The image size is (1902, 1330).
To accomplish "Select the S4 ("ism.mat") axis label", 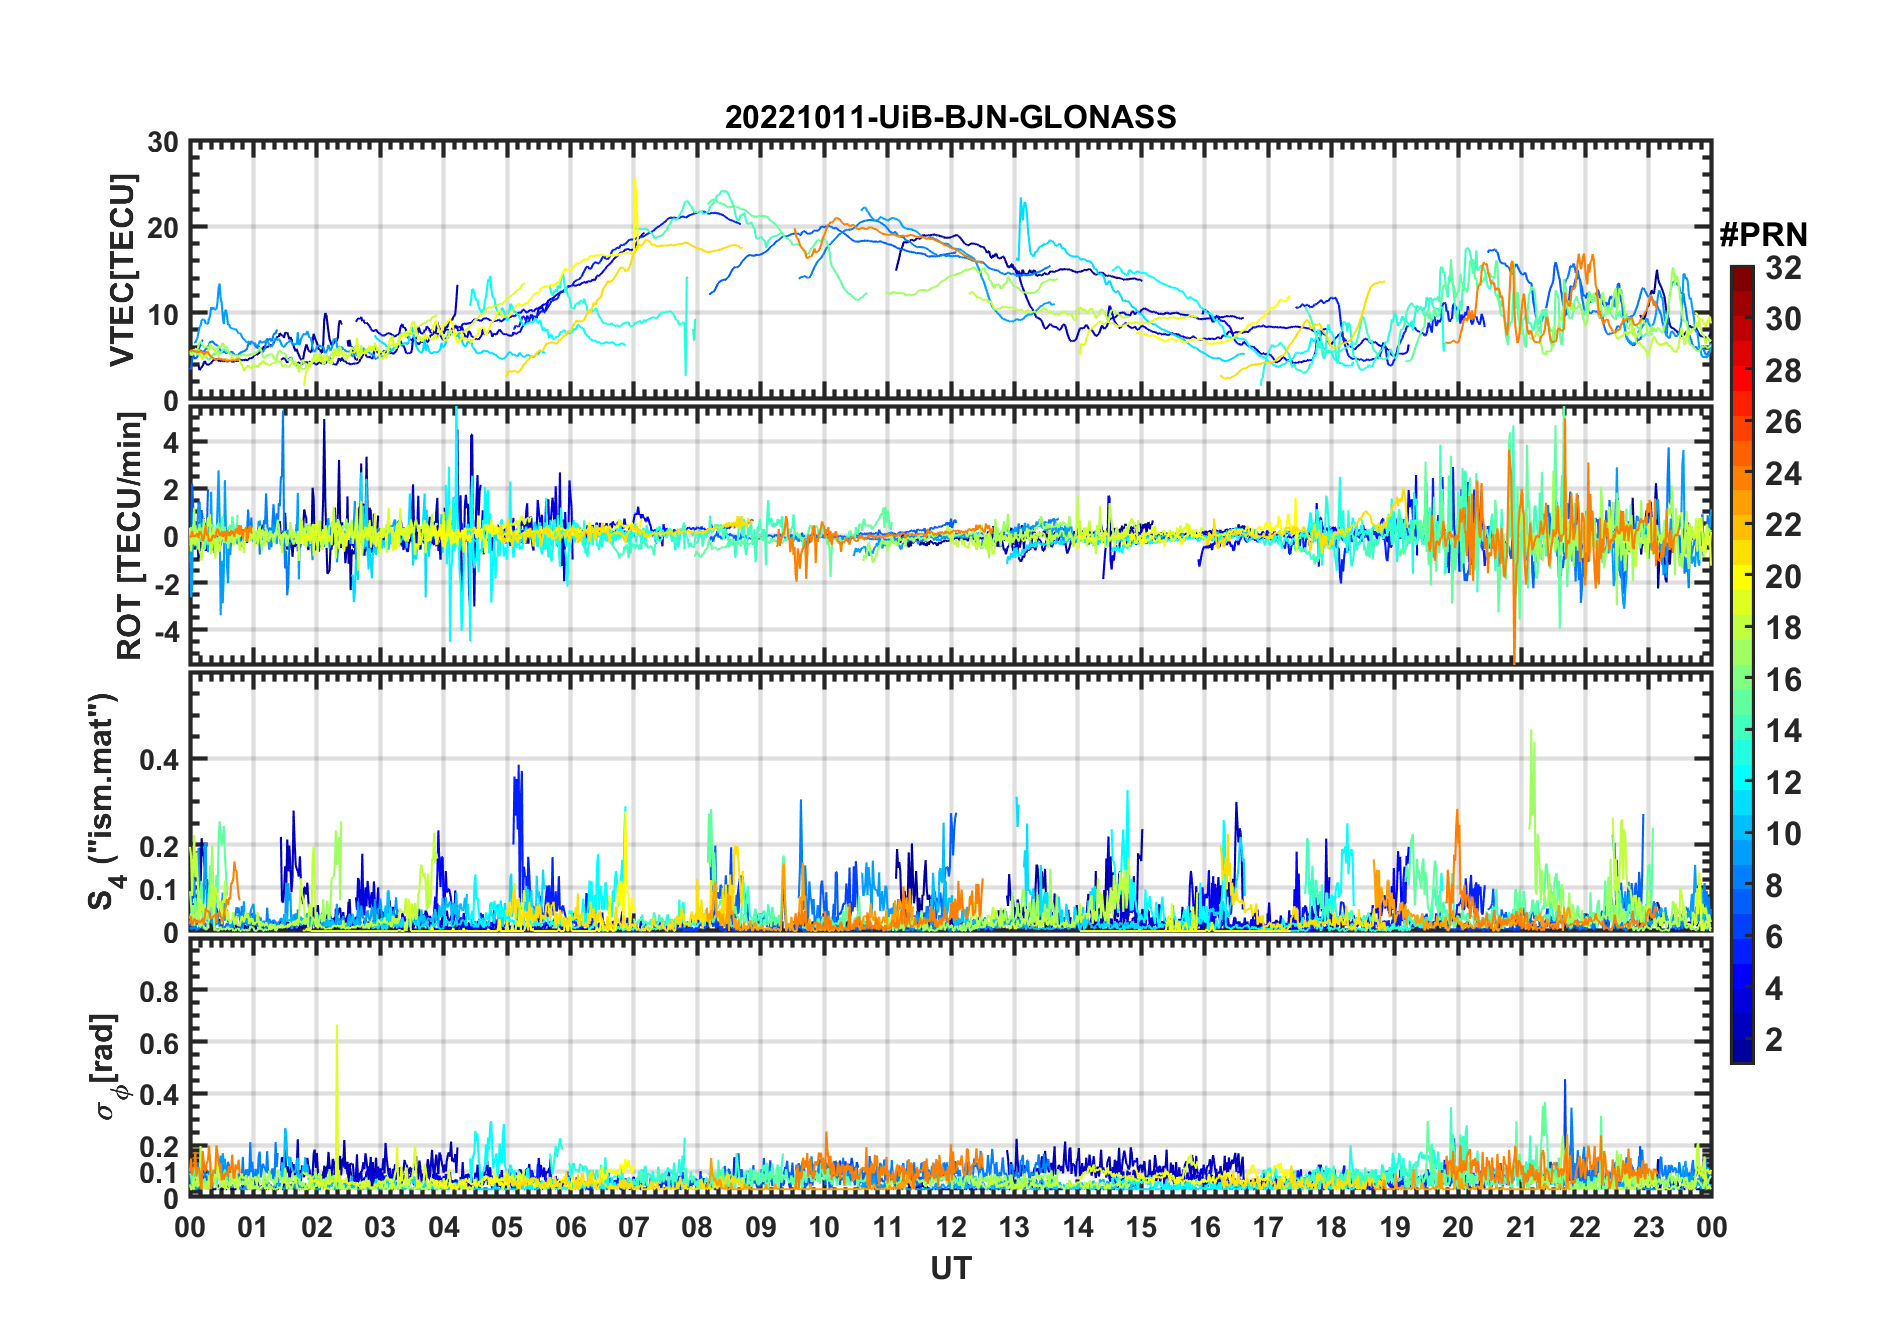I will [x=103, y=802].
